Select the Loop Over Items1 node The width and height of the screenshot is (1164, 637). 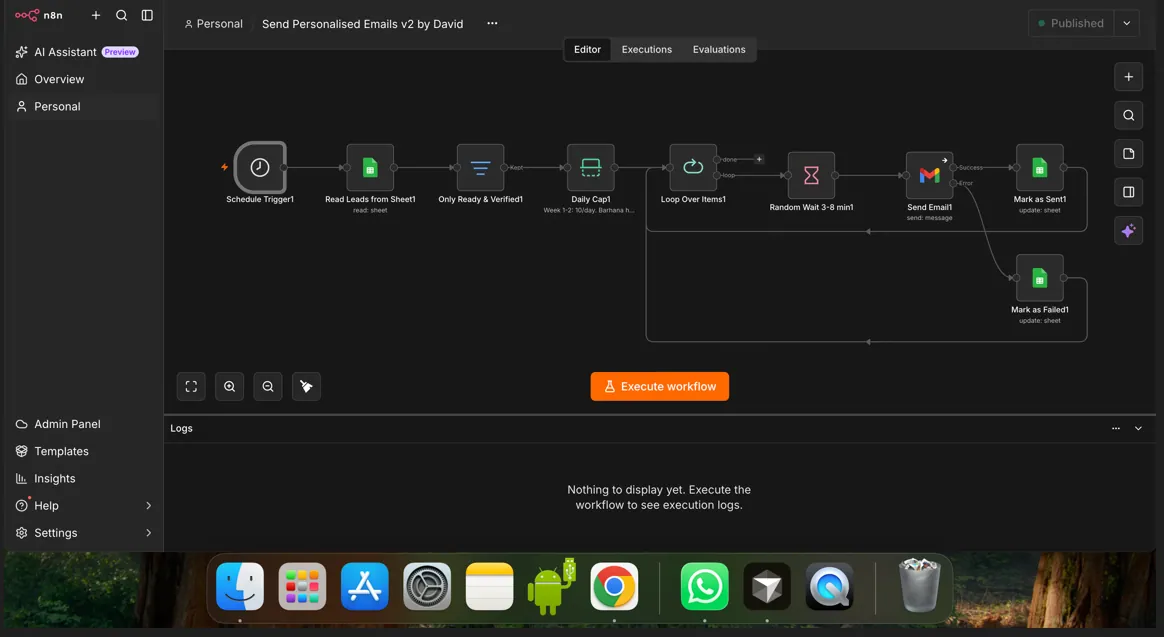693,168
